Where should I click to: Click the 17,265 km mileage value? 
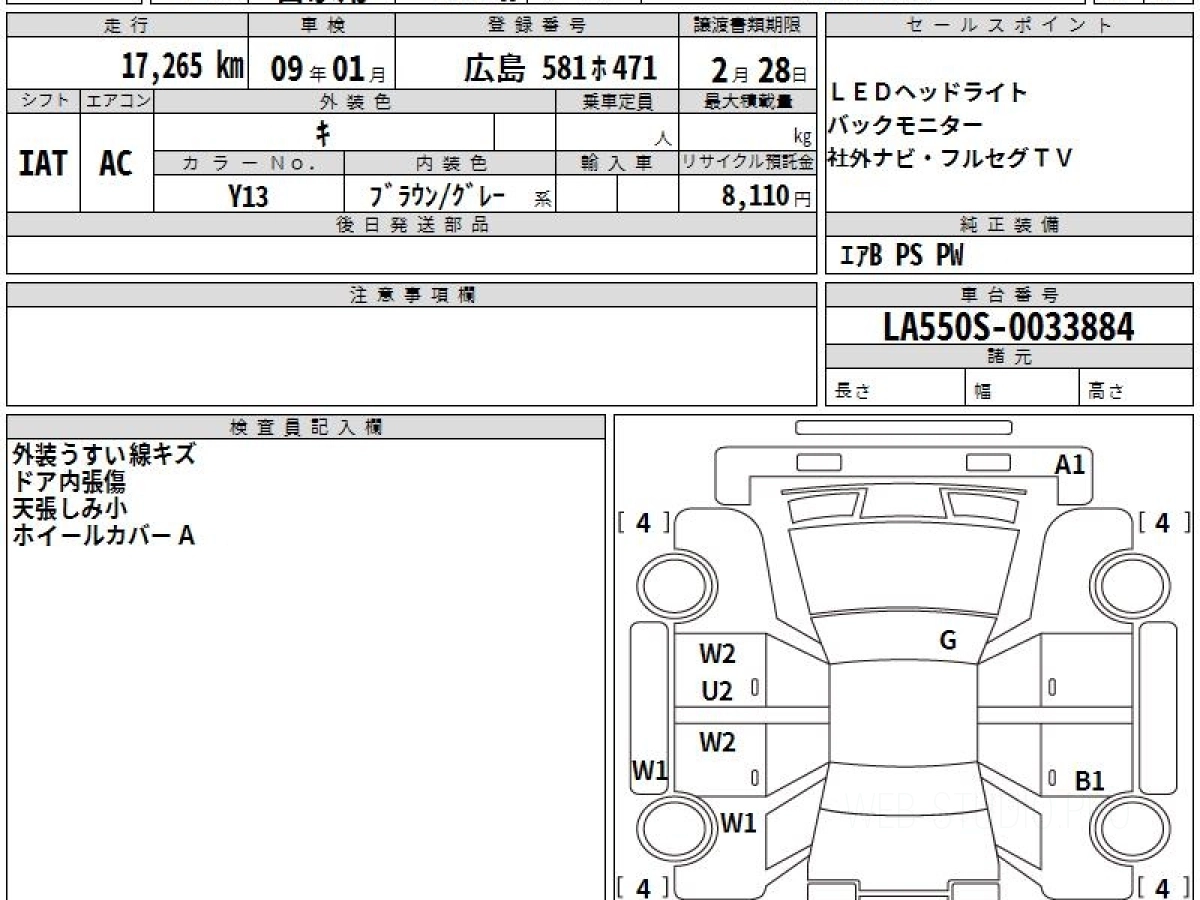(x=182, y=67)
